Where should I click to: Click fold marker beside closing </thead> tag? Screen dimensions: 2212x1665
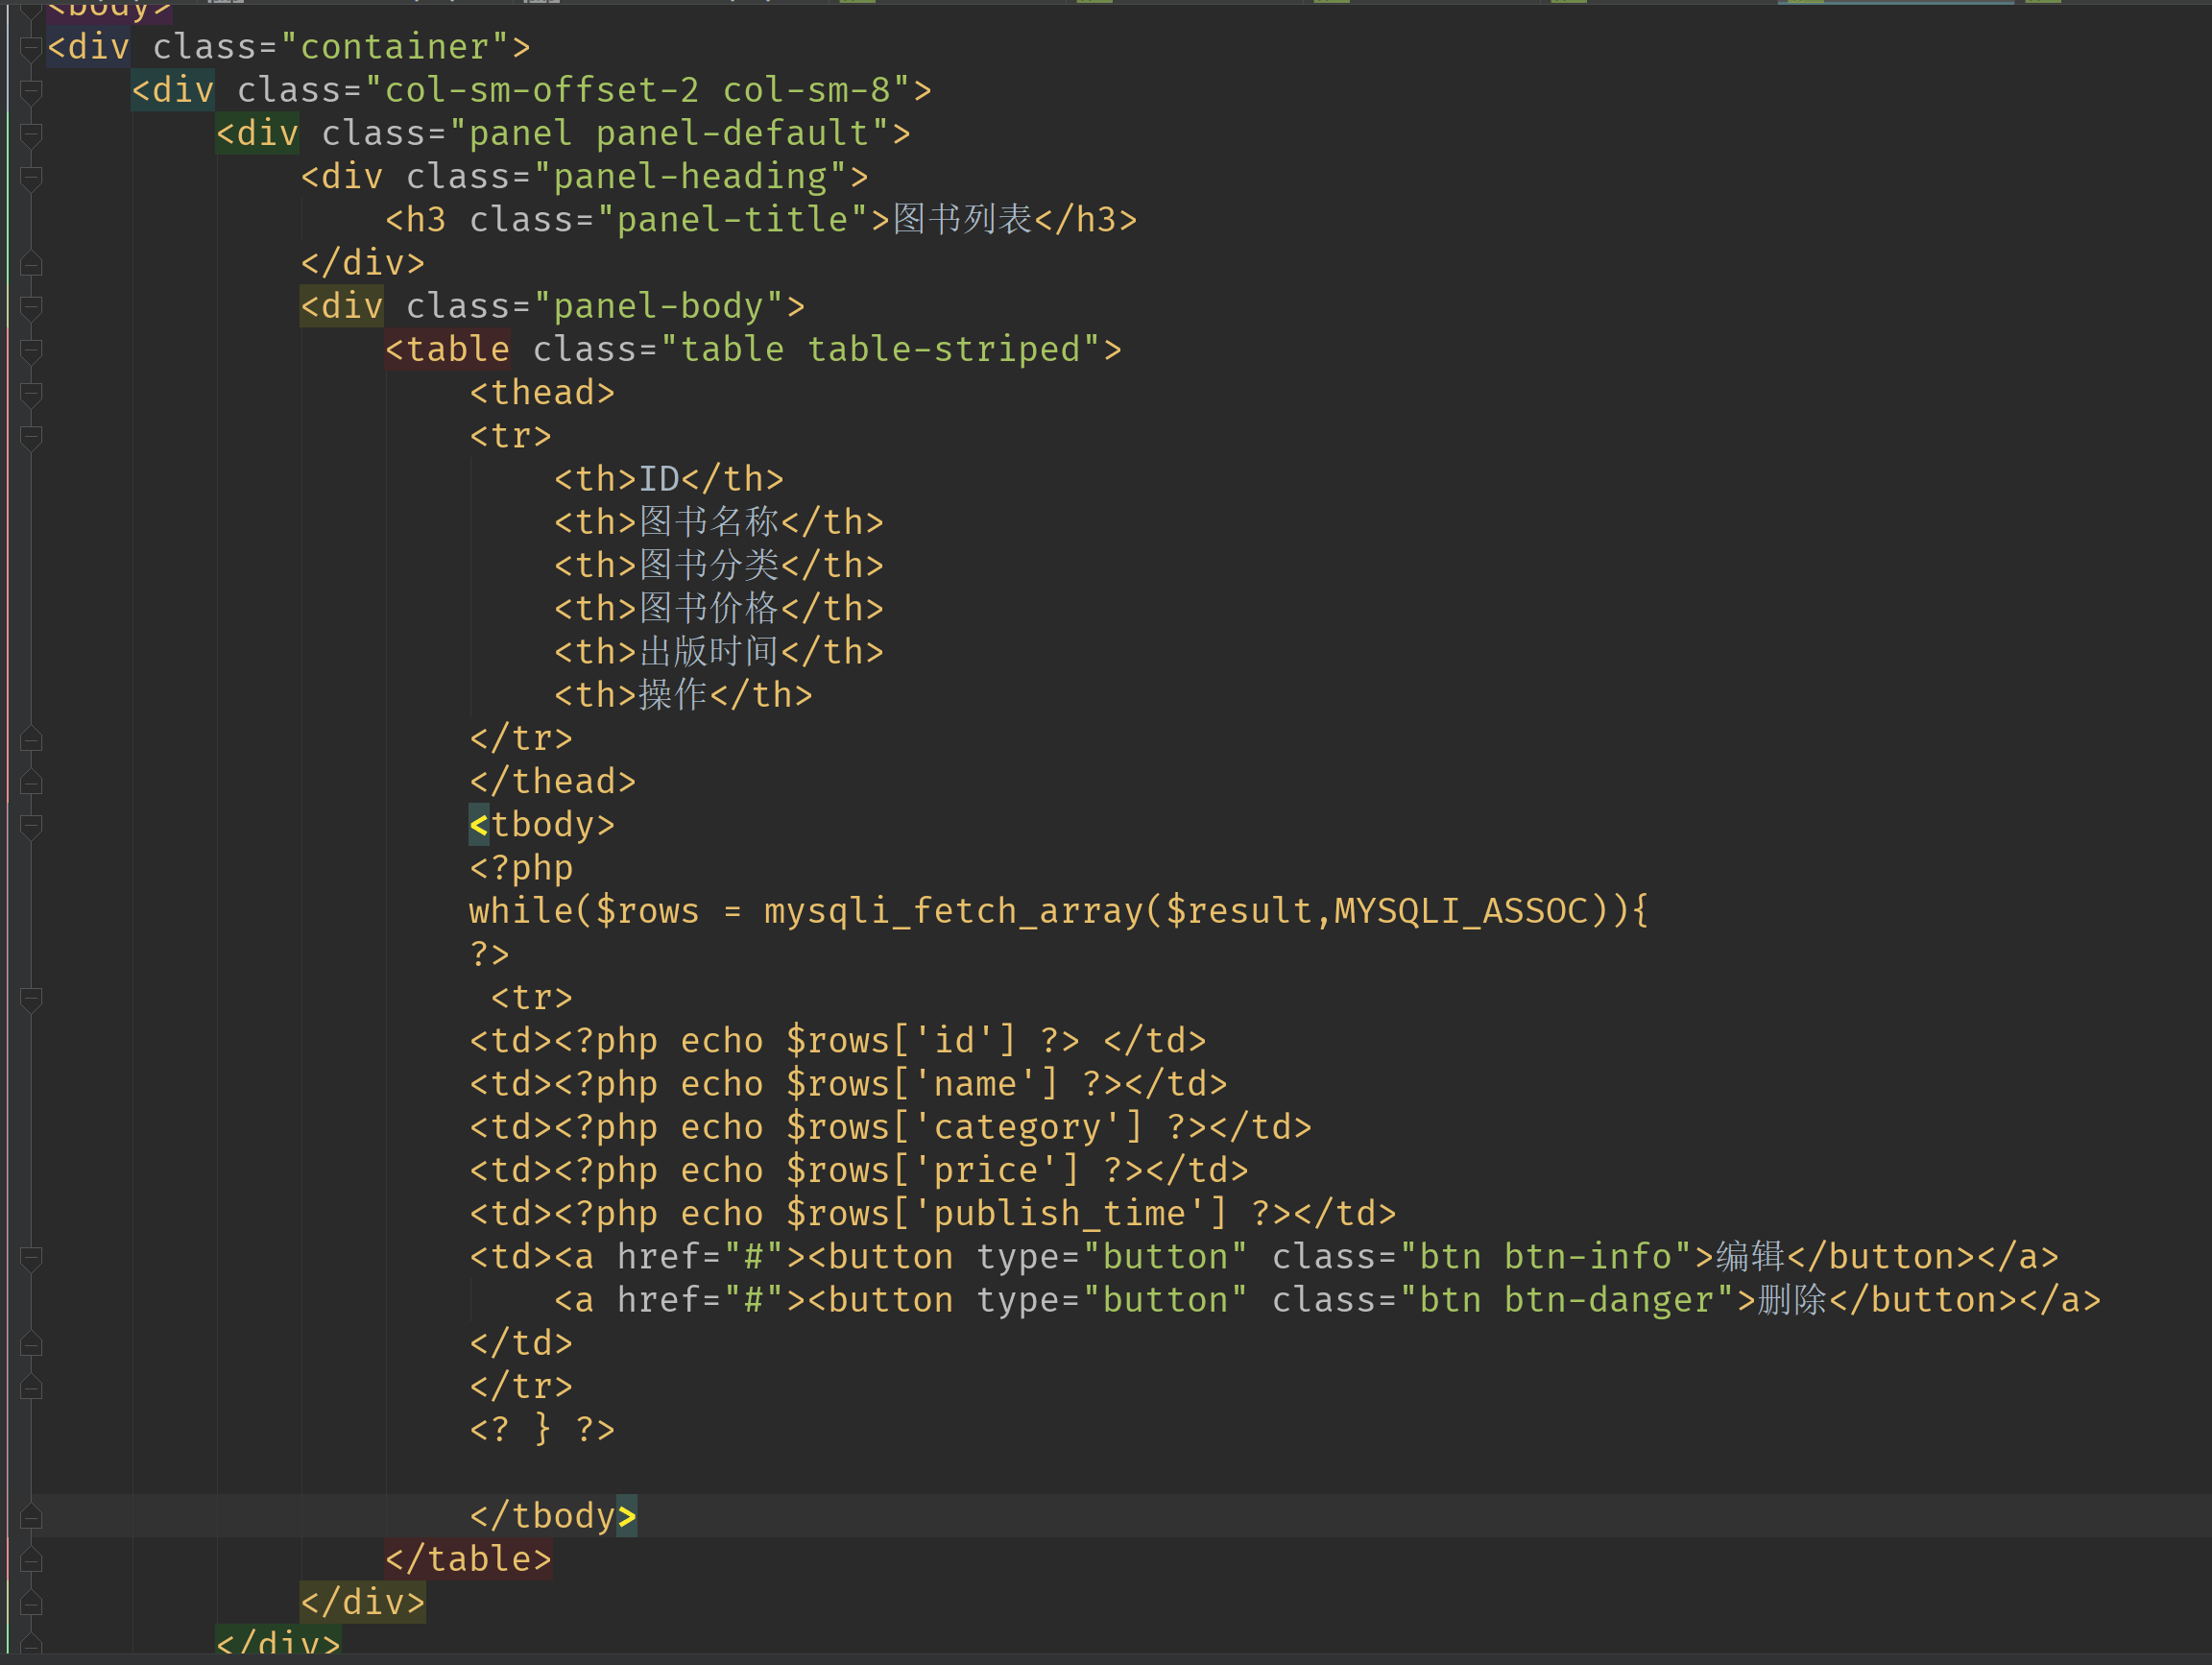(31, 782)
